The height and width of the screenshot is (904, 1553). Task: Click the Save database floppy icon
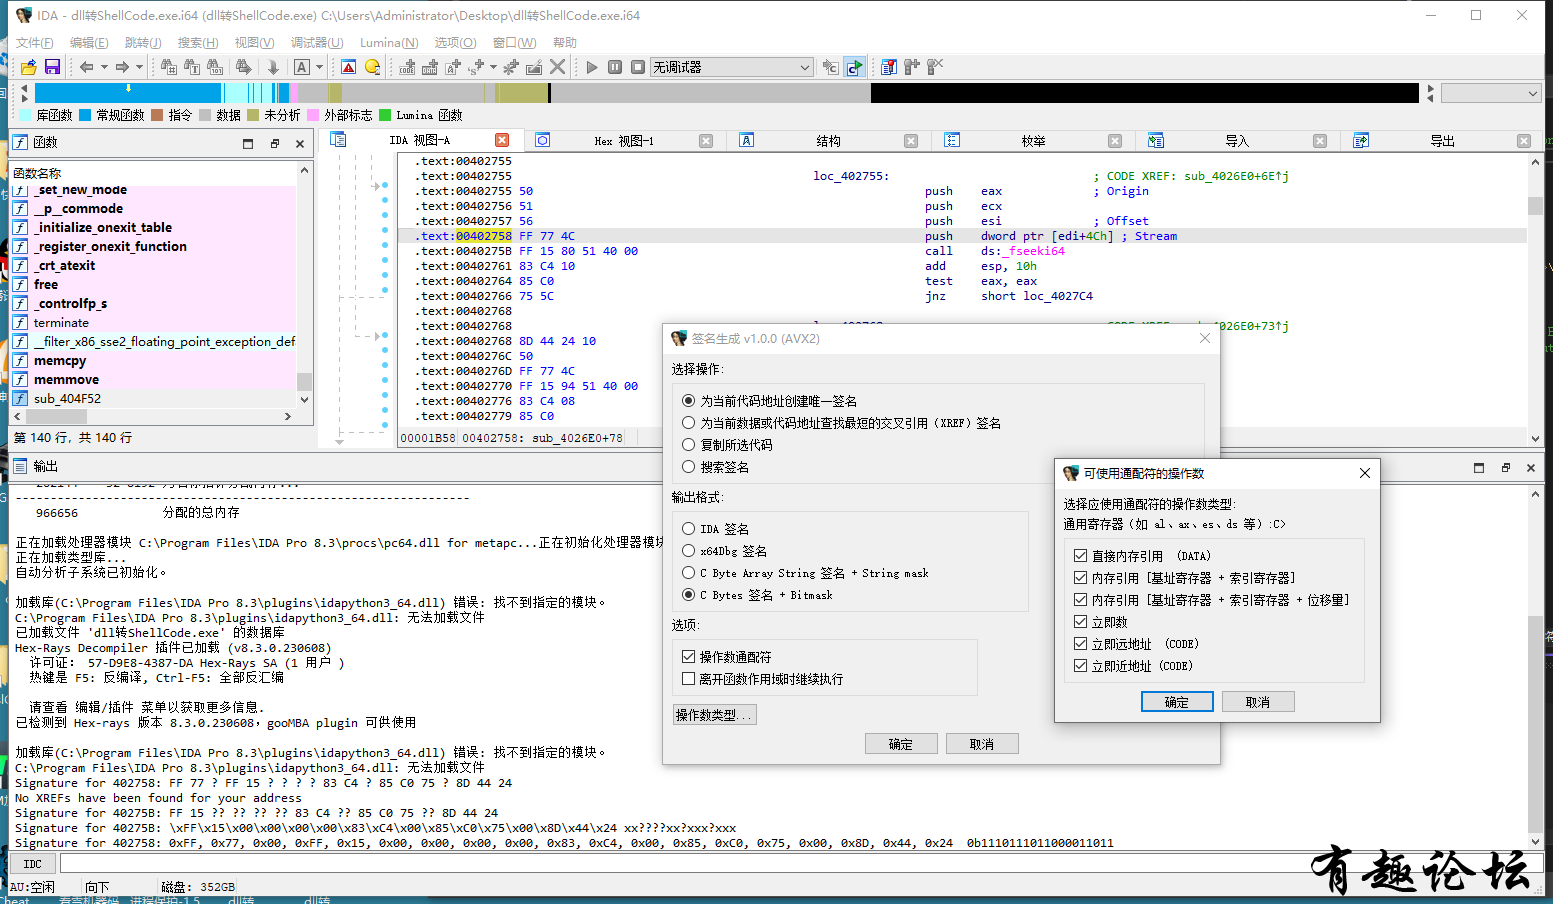point(53,67)
